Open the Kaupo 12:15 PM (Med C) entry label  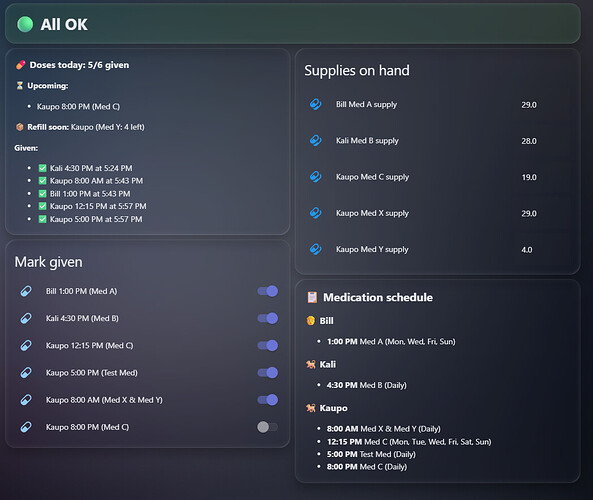click(x=89, y=346)
